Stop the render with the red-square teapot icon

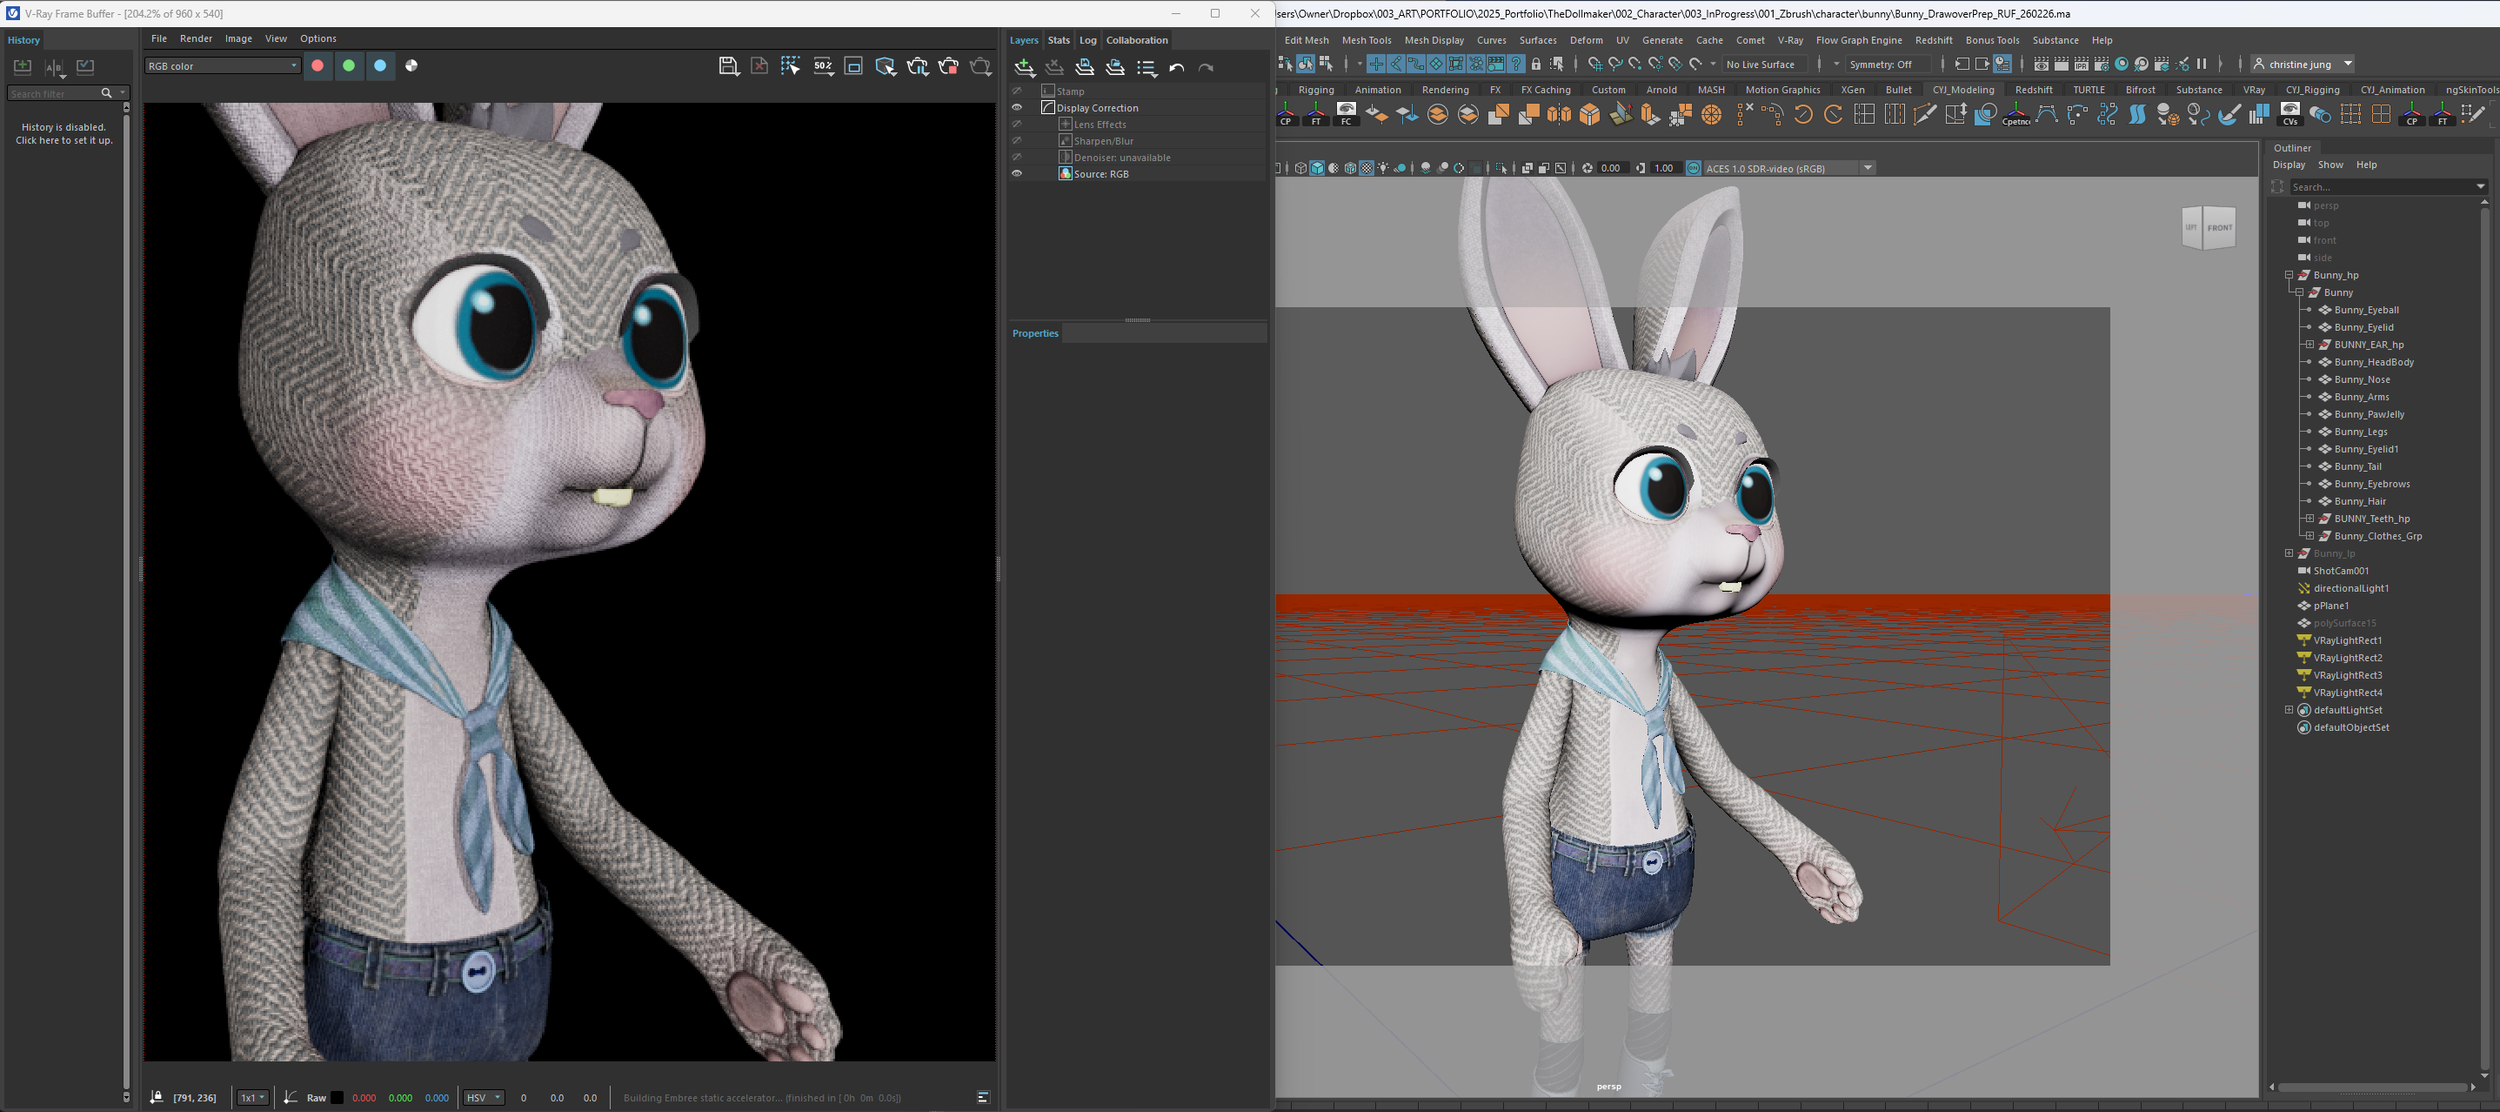click(x=948, y=66)
